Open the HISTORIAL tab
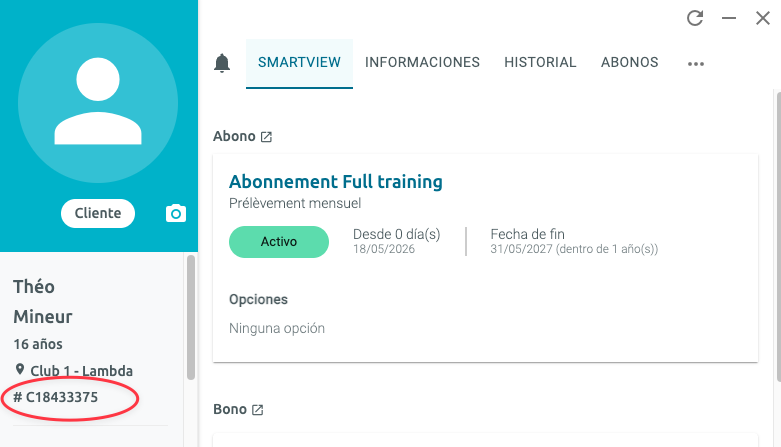The width and height of the screenshot is (781, 447). pyautogui.click(x=540, y=63)
